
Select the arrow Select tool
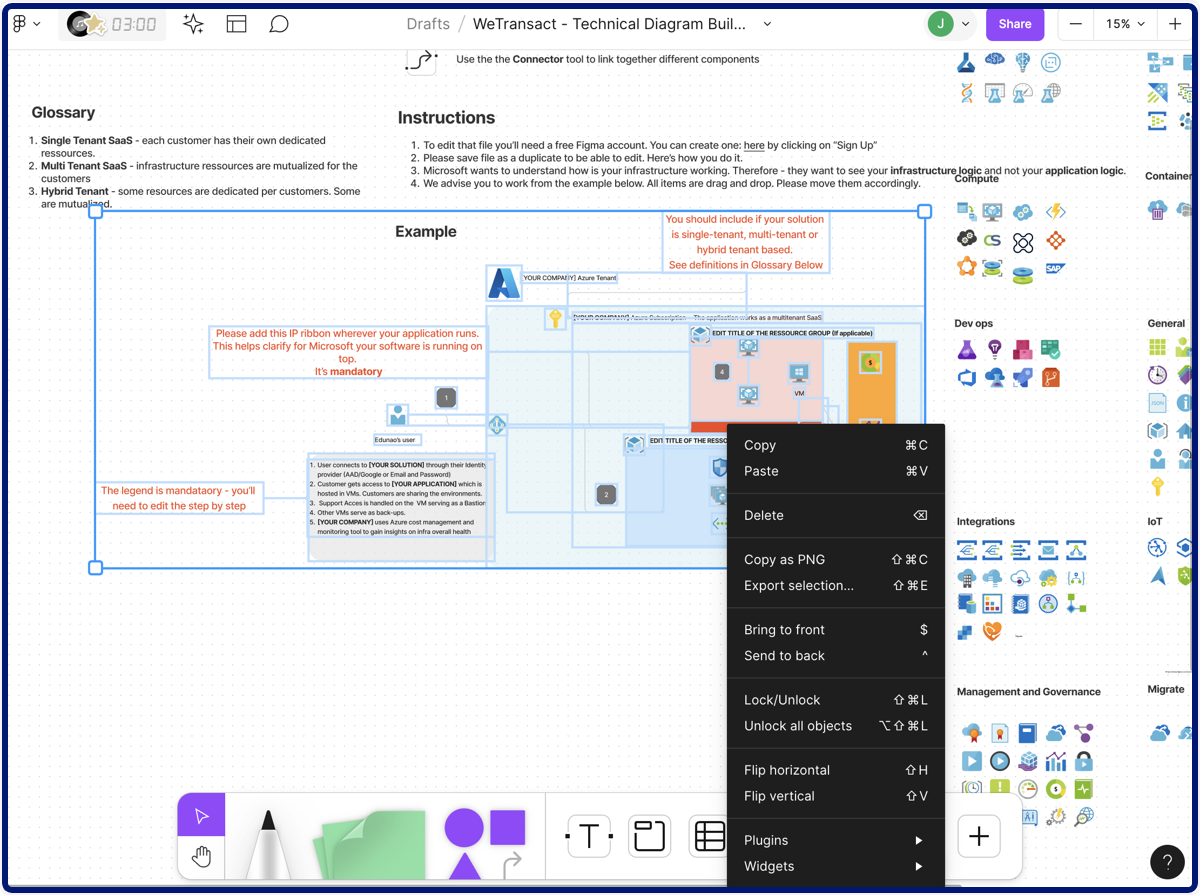pyautogui.click(x=201, y=815)
